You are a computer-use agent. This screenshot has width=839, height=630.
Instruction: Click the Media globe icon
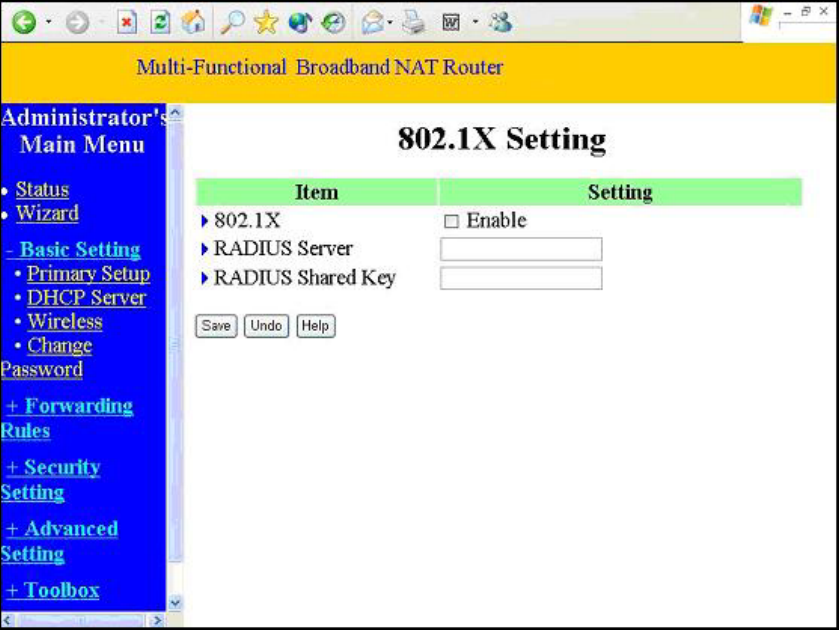point(300,22)
